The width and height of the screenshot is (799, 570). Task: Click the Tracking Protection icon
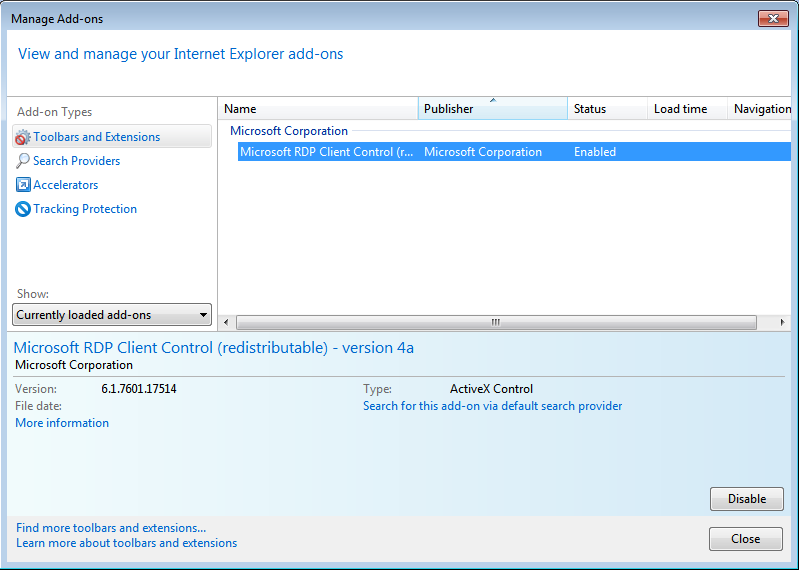23,209
